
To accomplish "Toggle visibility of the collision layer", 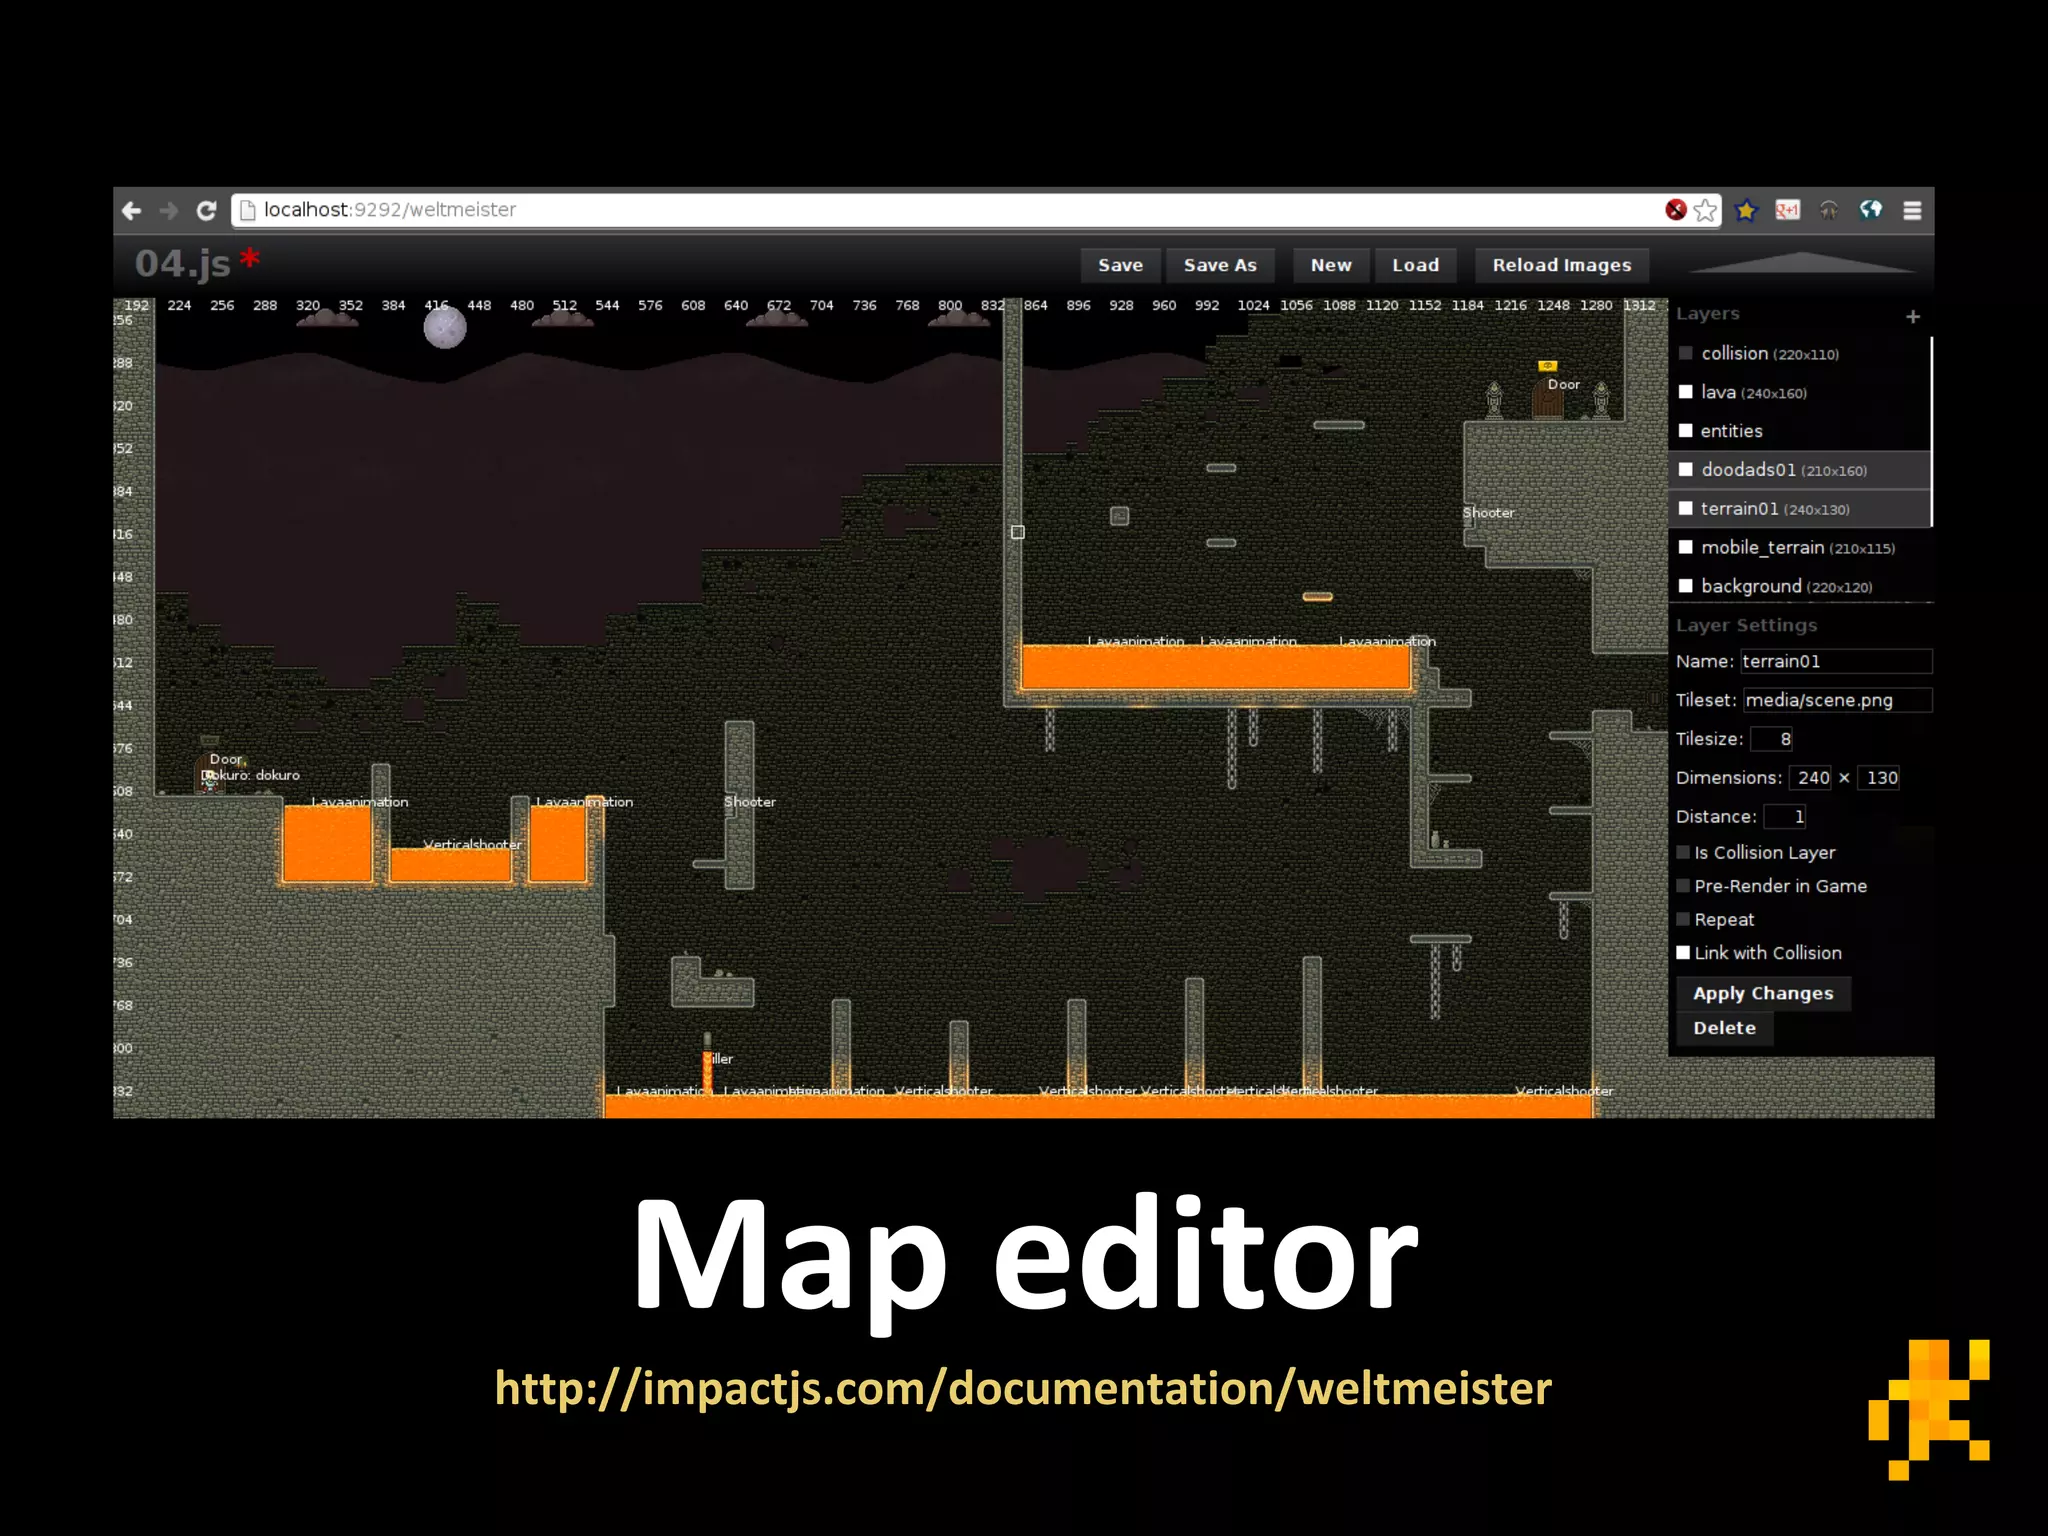I will click(x=1686, y=353).
